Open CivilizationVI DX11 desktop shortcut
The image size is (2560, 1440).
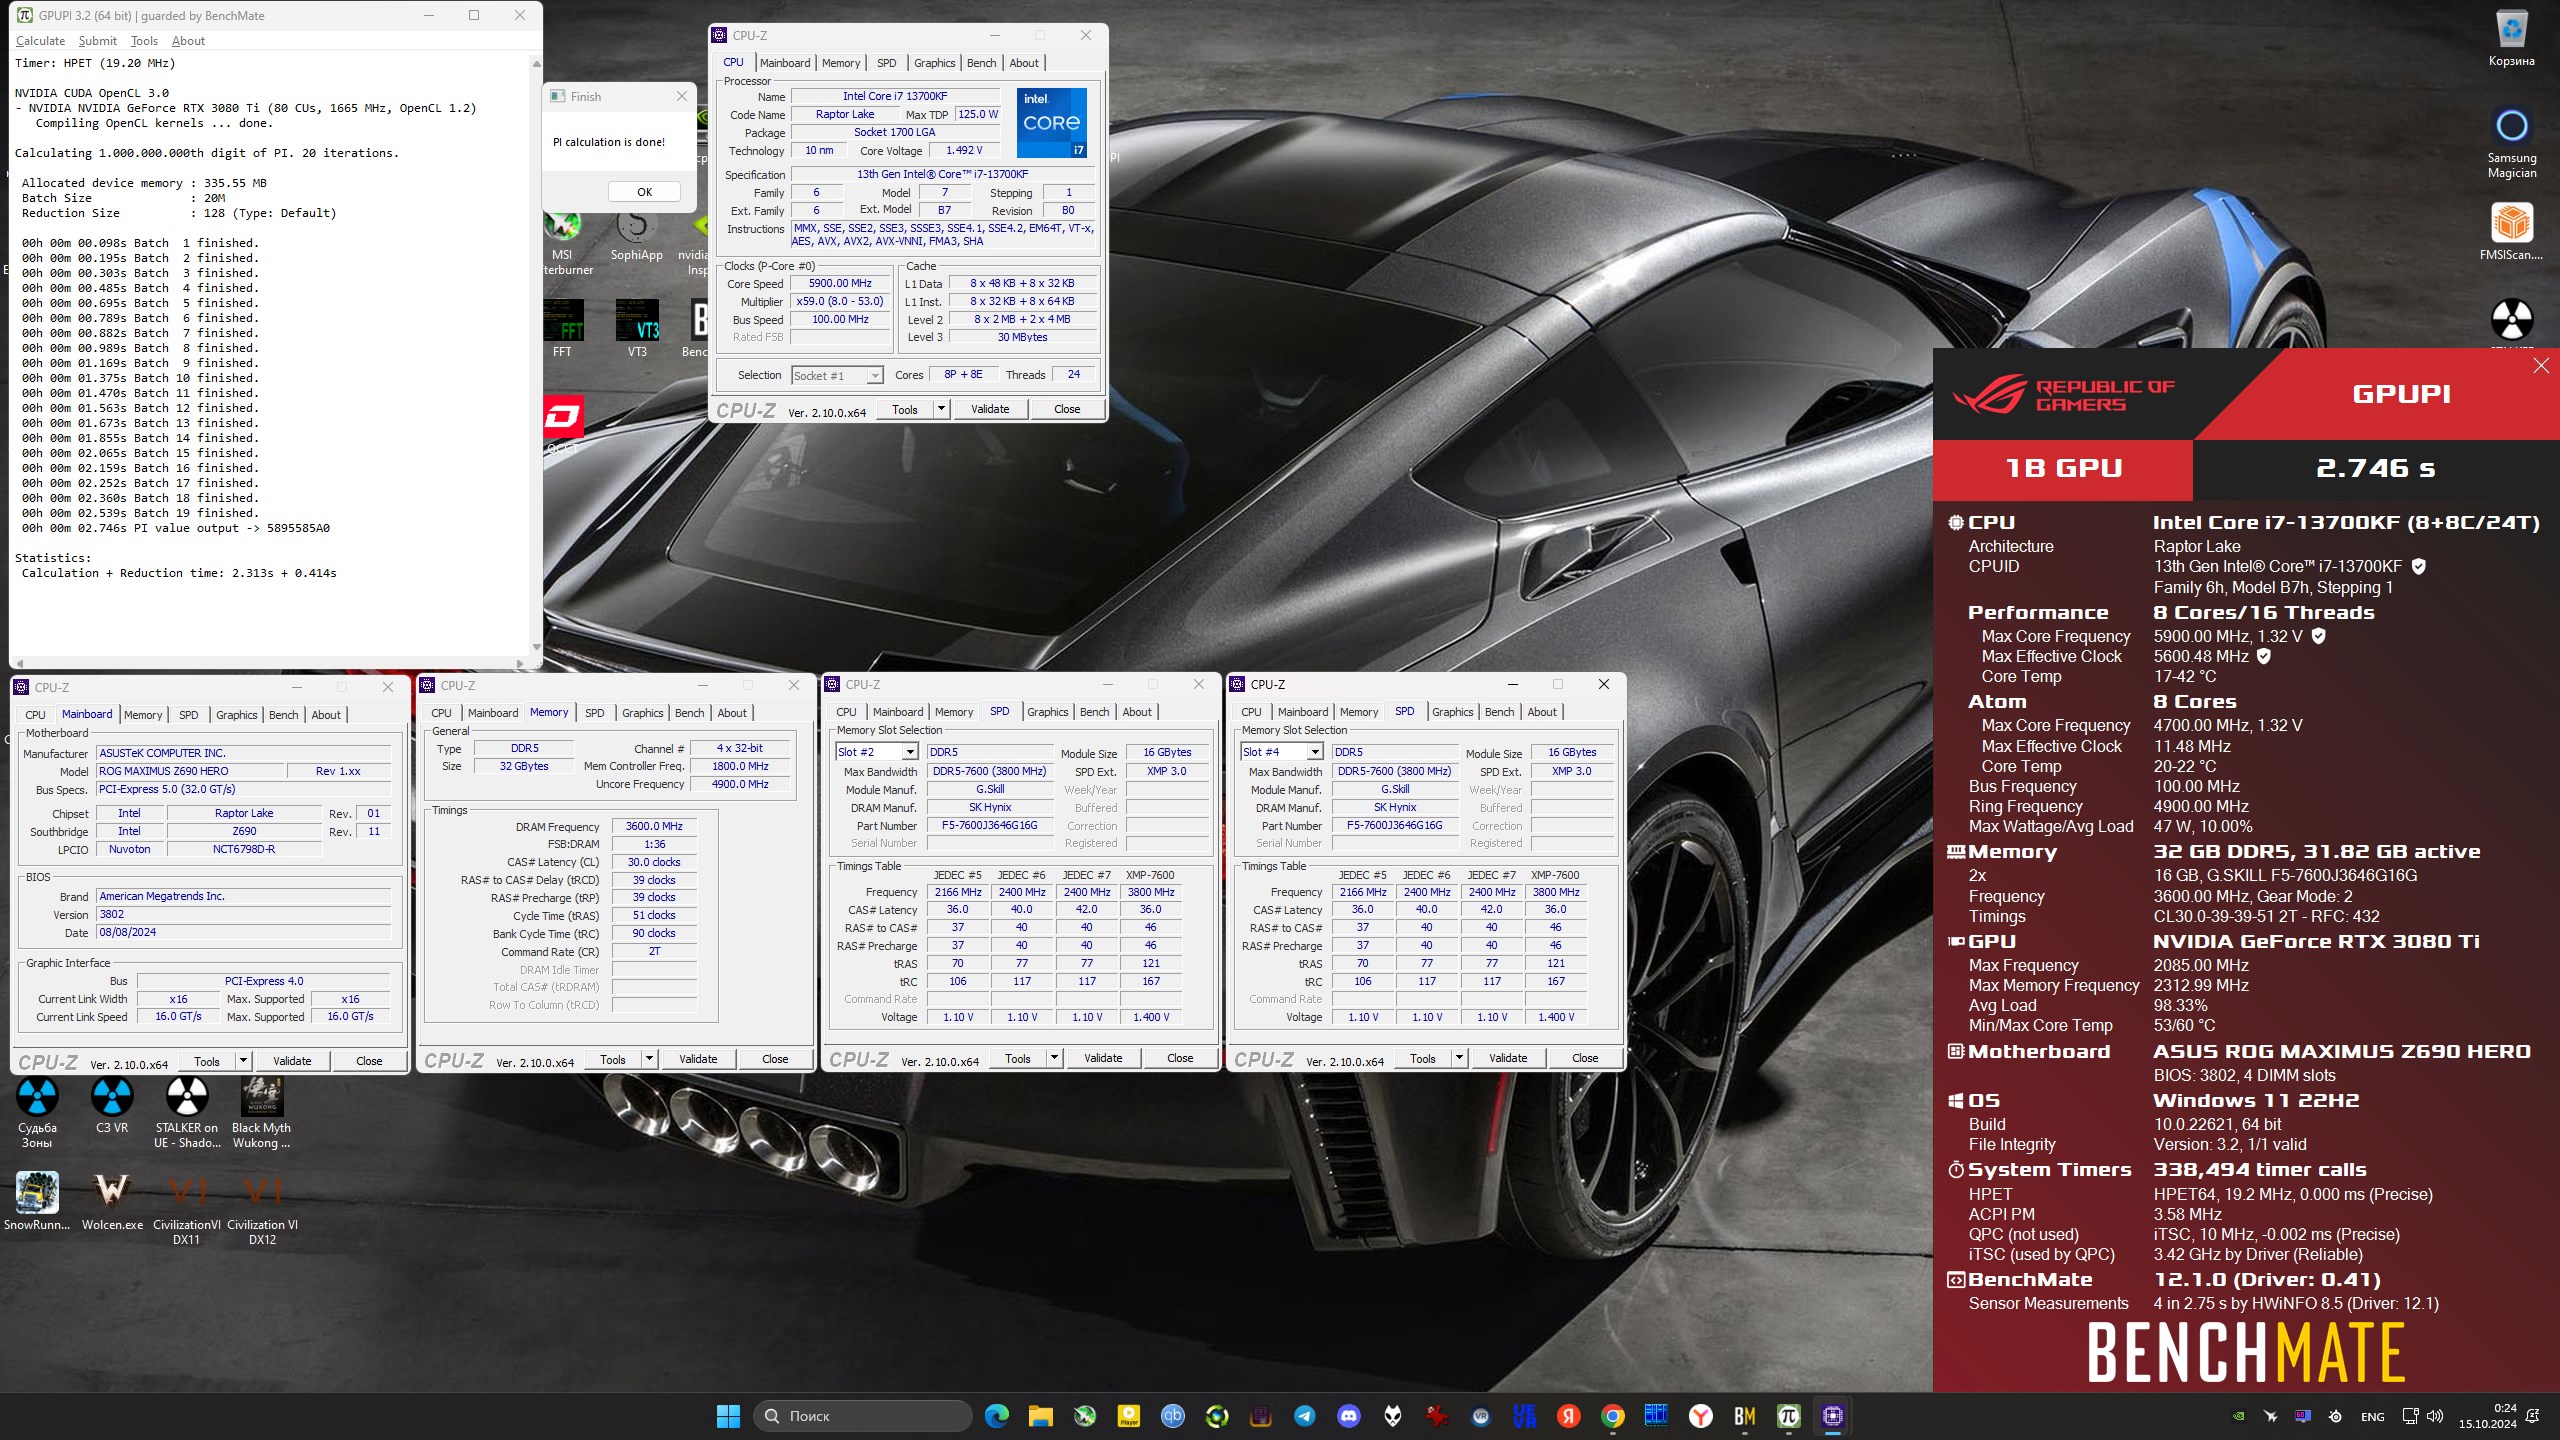(186, 1209)
